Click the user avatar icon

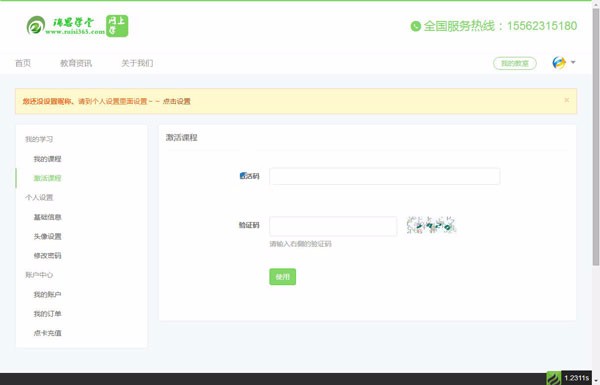coord(559,62)
